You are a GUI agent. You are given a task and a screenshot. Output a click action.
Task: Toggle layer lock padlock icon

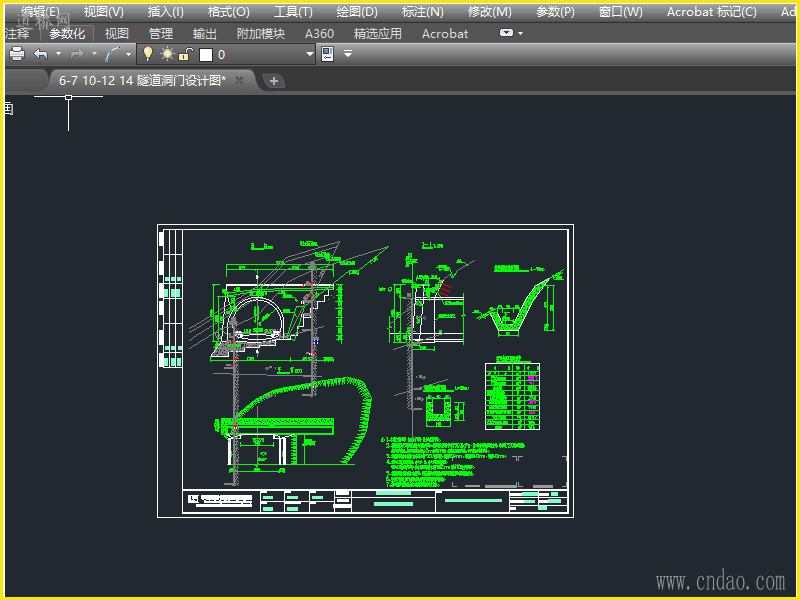pyautogui.click(x=185, y=54)
